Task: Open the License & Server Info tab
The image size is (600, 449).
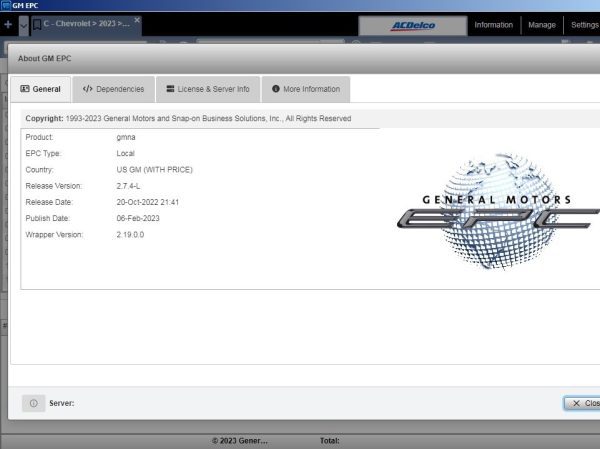Action: [208, 89]
